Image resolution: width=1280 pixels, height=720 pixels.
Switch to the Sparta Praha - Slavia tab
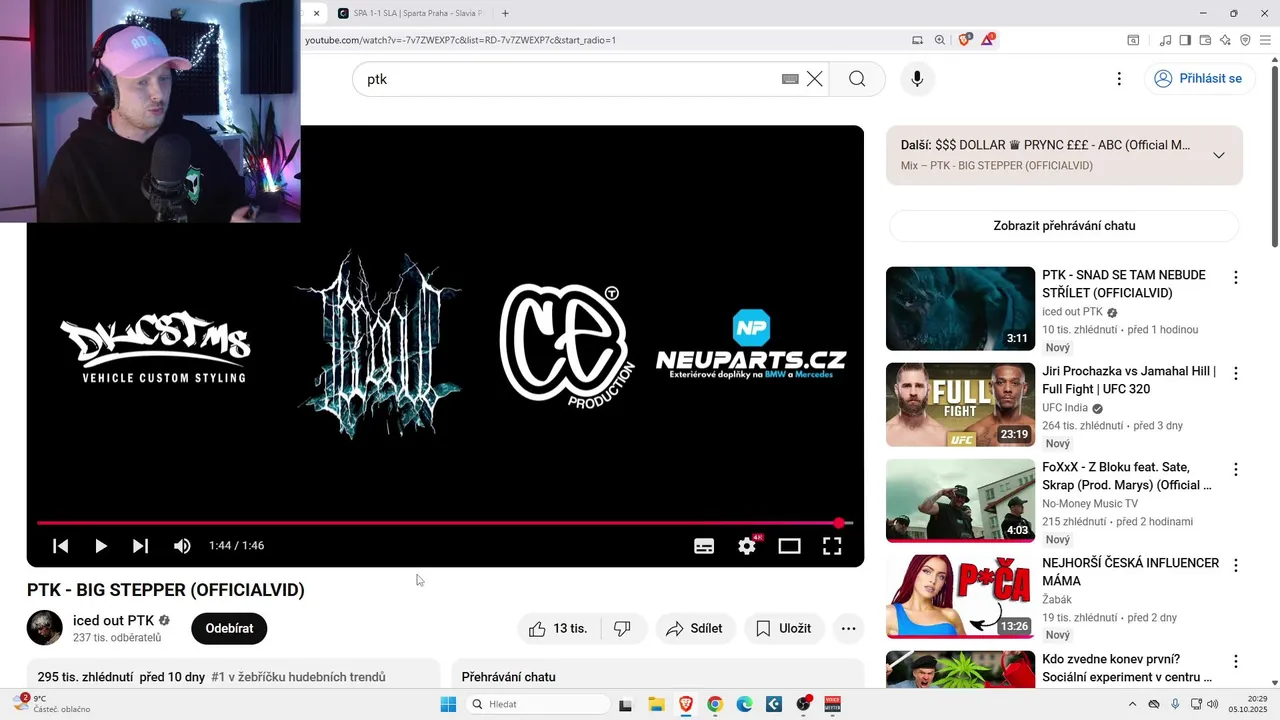point(411,13)
